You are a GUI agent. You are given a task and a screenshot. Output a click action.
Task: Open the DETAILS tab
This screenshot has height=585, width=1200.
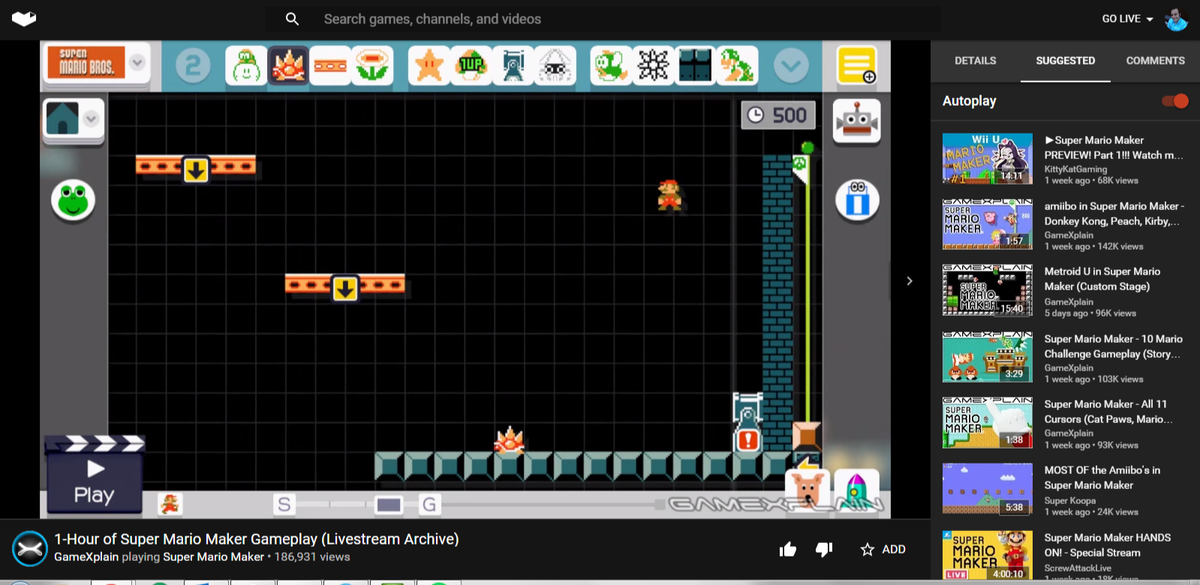click(975, 60)
